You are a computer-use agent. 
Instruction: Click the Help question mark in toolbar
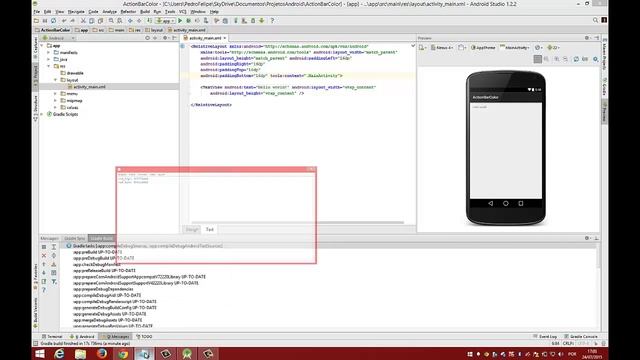point(272,20)
